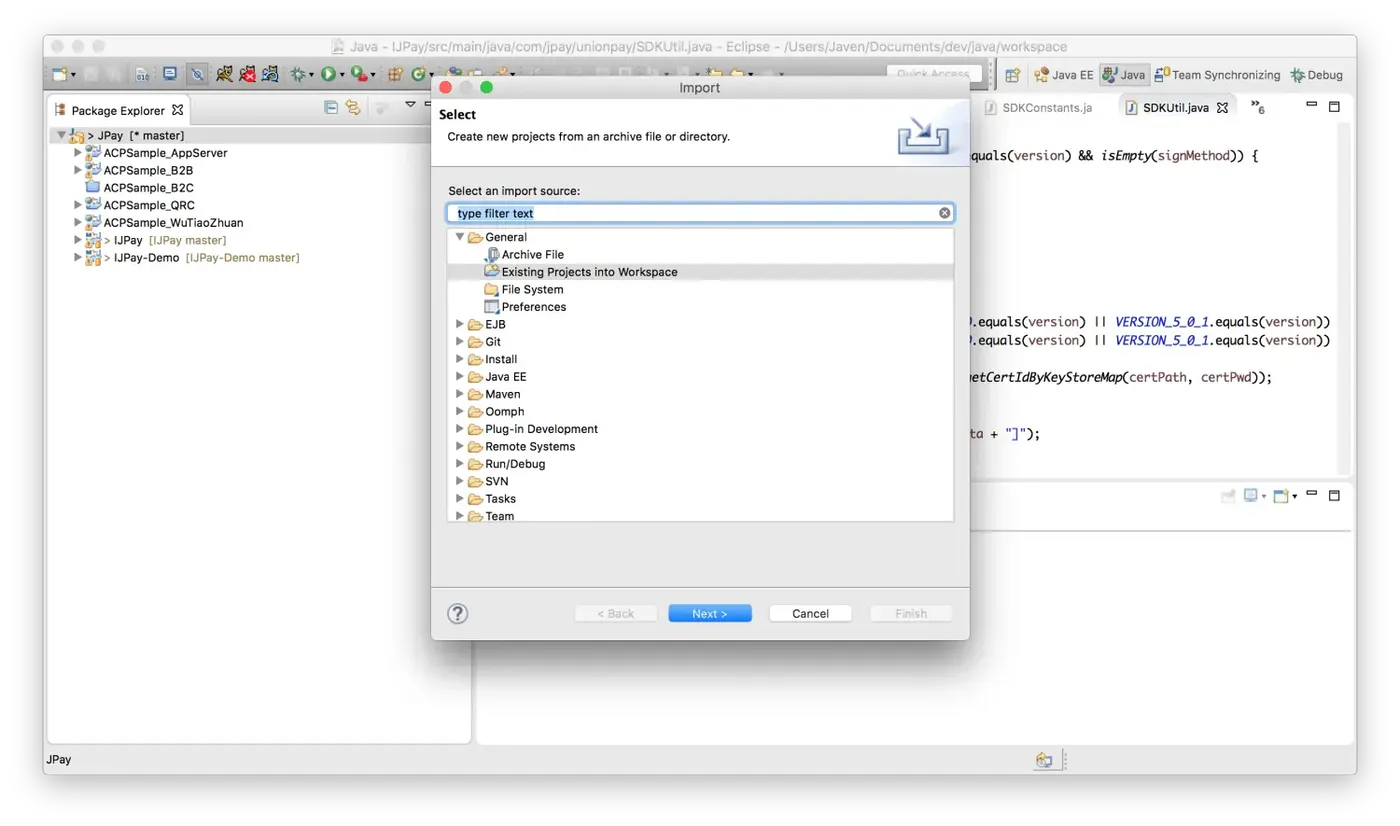The height and width of the screenshot is (826, 1400).
Task: Expand the Remote Systems category
Action: [460, 446]
